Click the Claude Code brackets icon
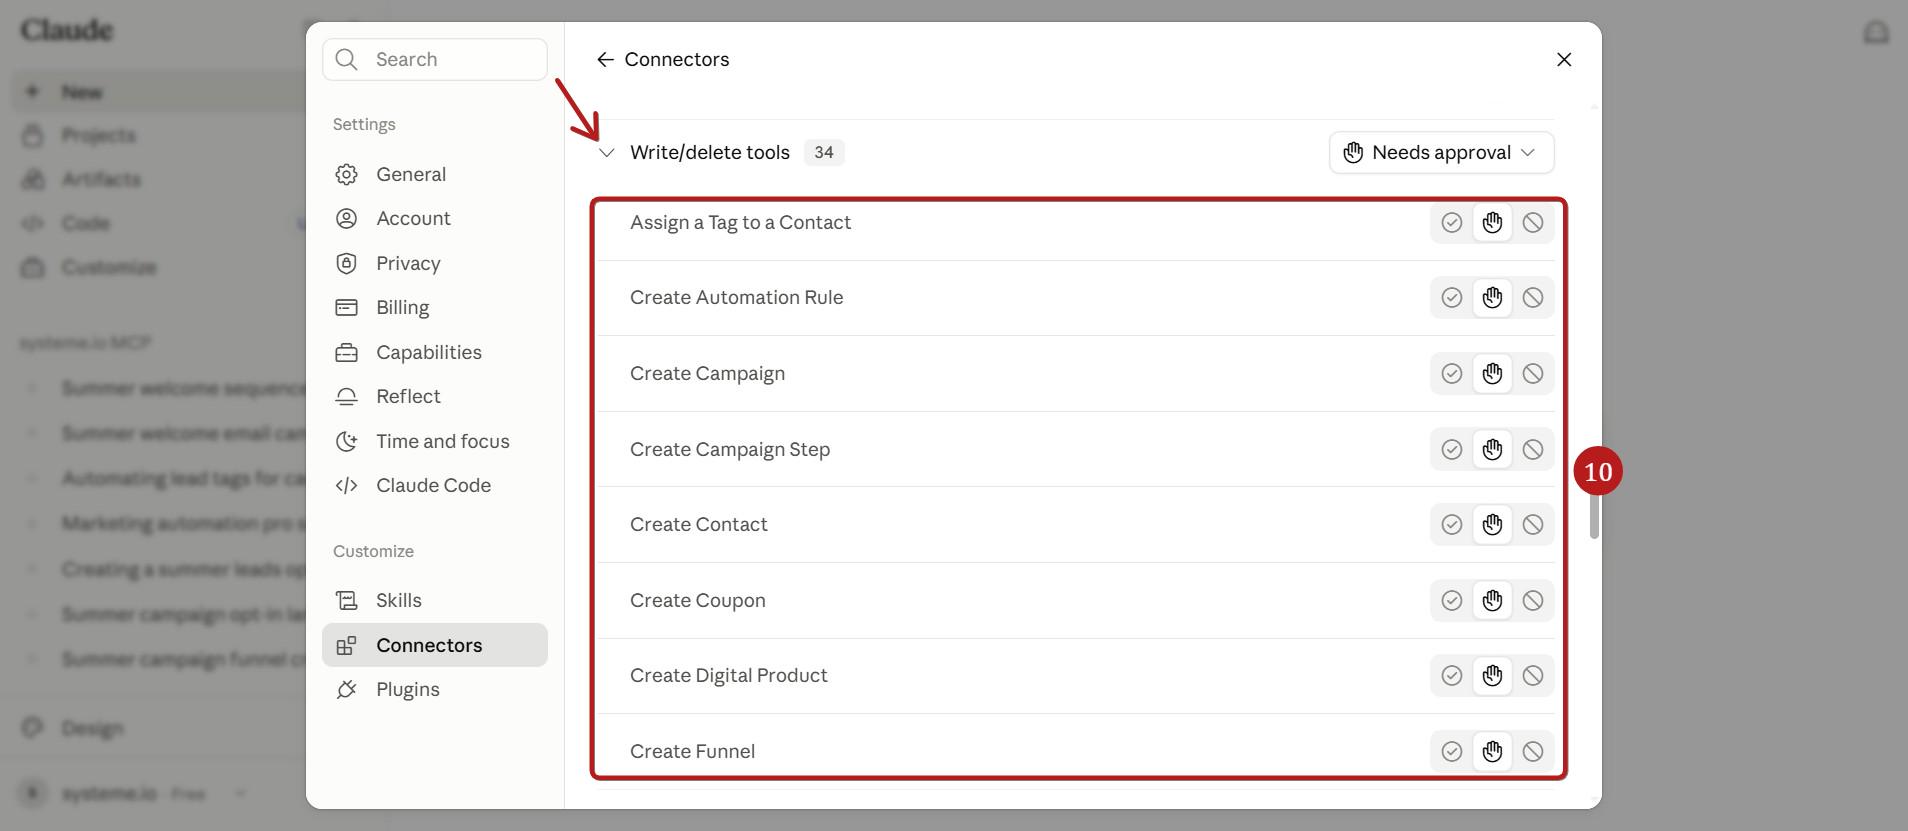The width and height of the screenshot is (1908, 831). click(x=346, y=485)
